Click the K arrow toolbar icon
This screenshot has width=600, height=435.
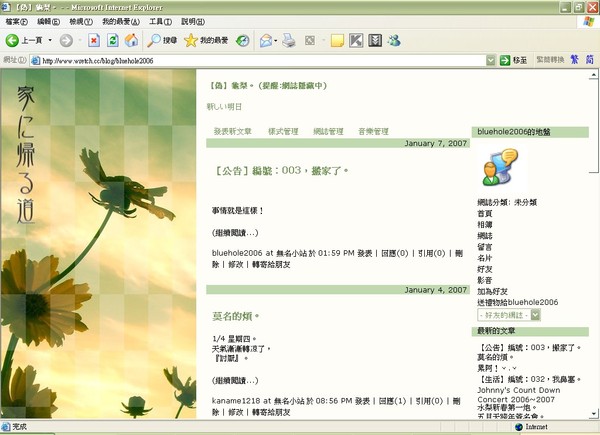[x=356, y=40]
